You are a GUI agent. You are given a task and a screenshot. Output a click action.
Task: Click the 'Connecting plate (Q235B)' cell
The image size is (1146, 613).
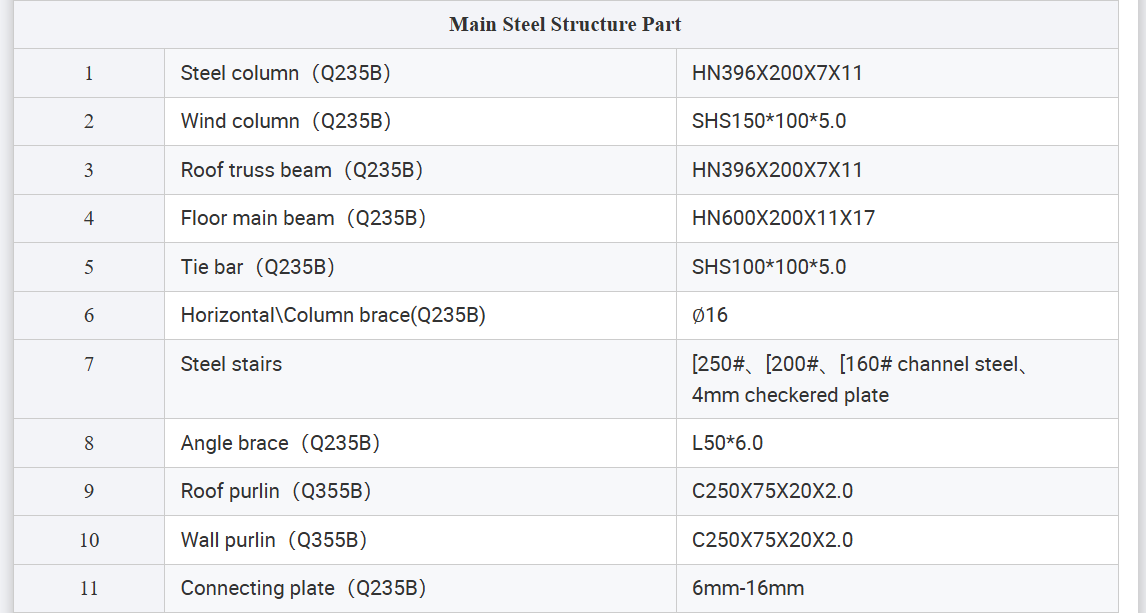click(x=303, y=588)
